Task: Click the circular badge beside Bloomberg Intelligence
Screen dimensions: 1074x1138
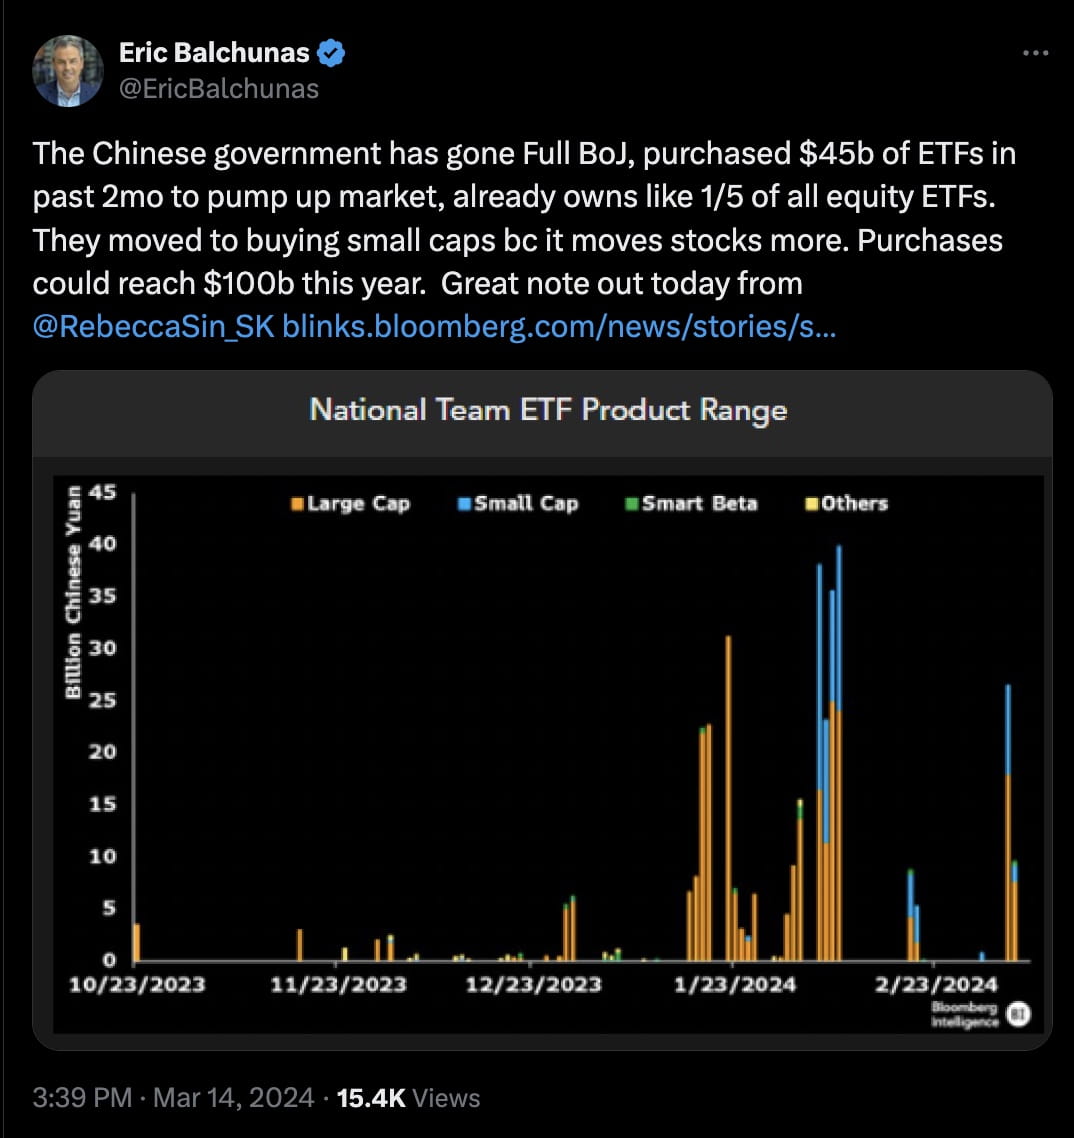Action: (x=1021, y=1013)
